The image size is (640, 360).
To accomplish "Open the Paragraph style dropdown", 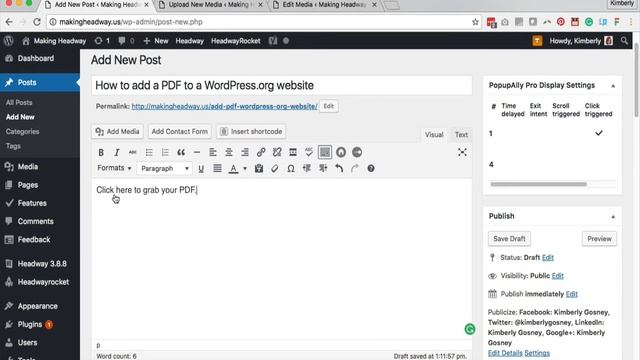I will click(164, 169).
